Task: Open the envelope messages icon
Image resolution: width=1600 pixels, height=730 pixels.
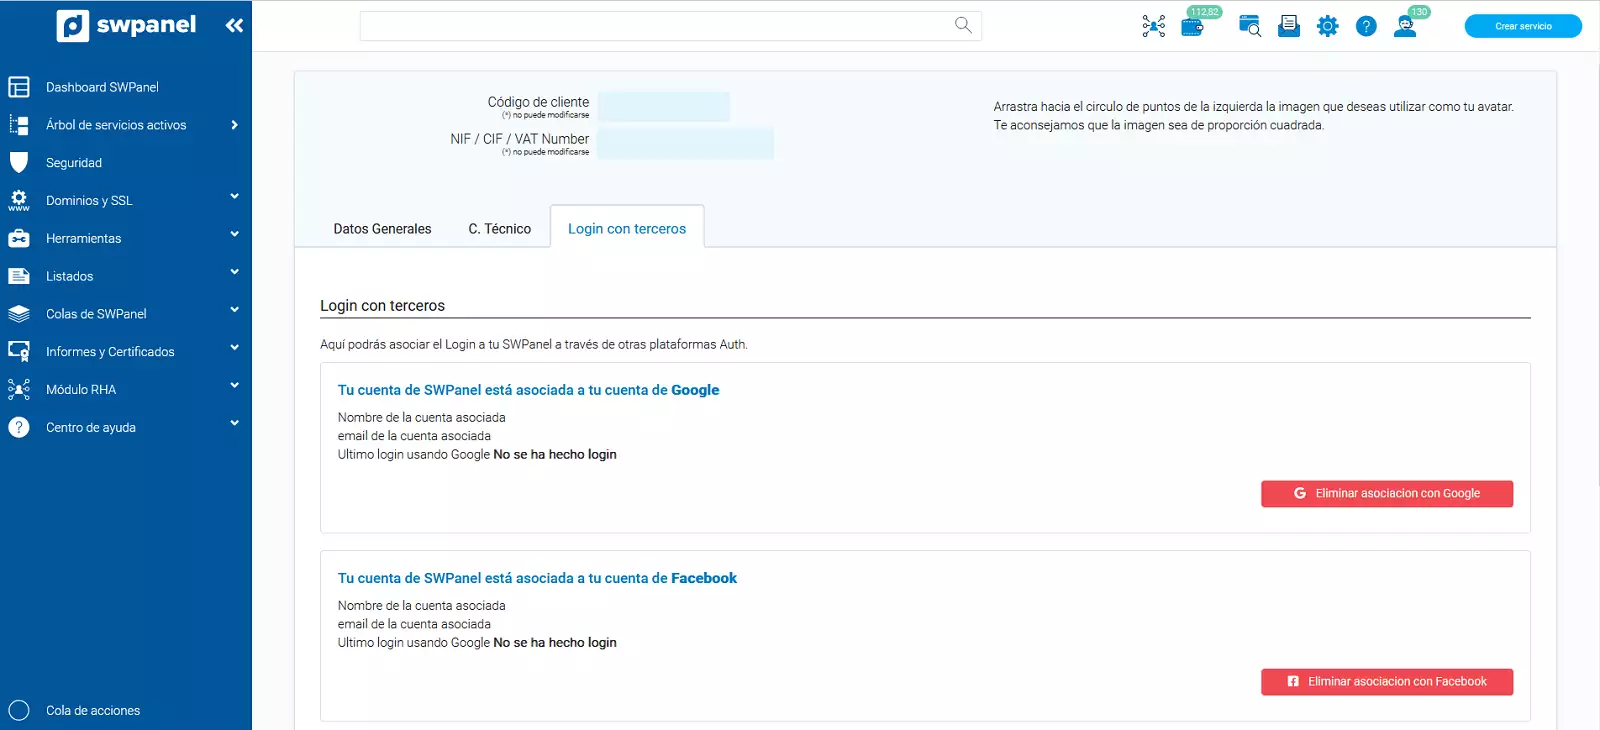Action: 1289,26
